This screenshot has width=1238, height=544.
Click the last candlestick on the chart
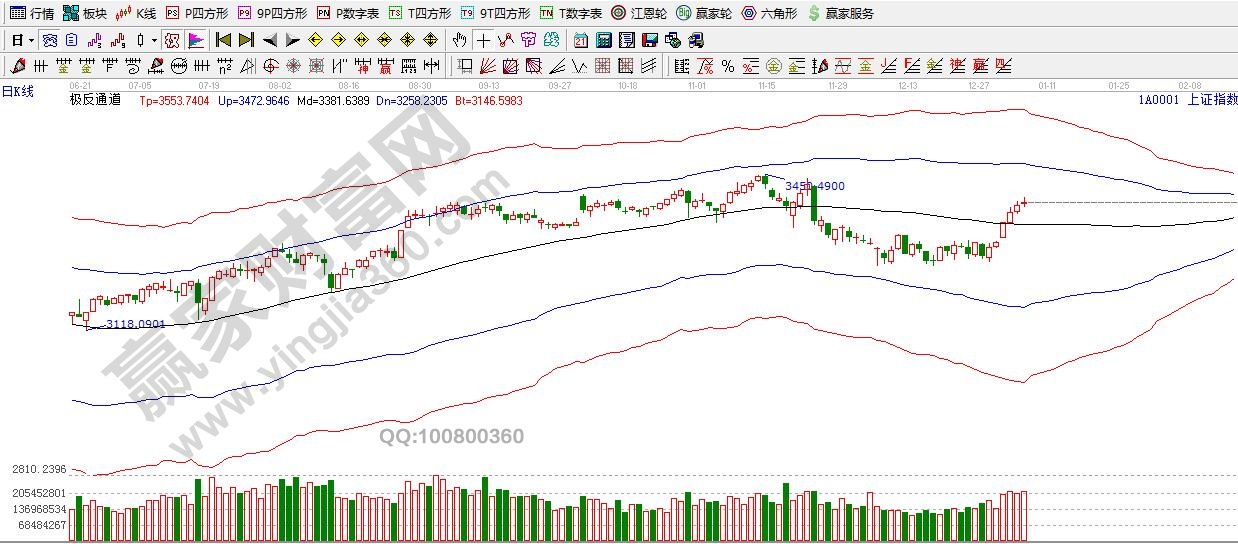click(1024, 202)
